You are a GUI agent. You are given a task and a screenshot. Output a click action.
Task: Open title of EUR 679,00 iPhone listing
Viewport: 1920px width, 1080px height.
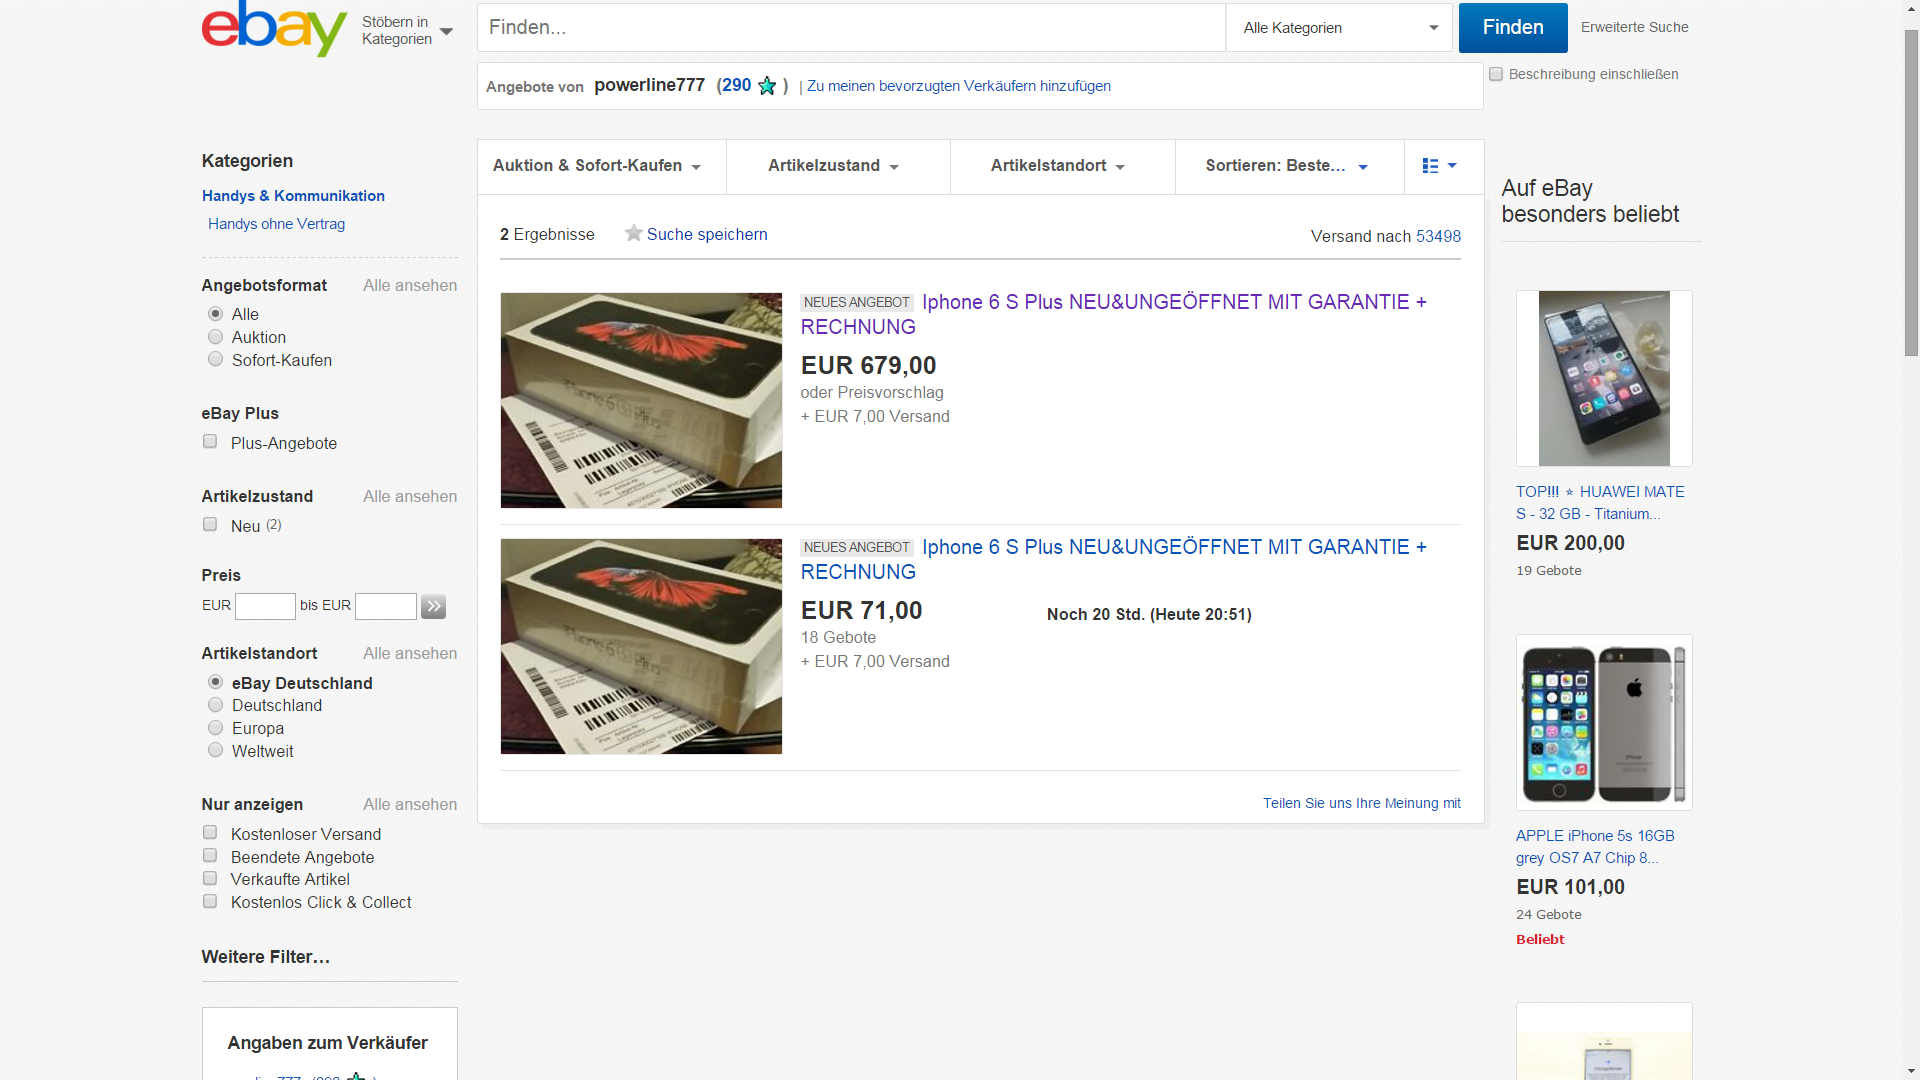tap(1113, 314)
